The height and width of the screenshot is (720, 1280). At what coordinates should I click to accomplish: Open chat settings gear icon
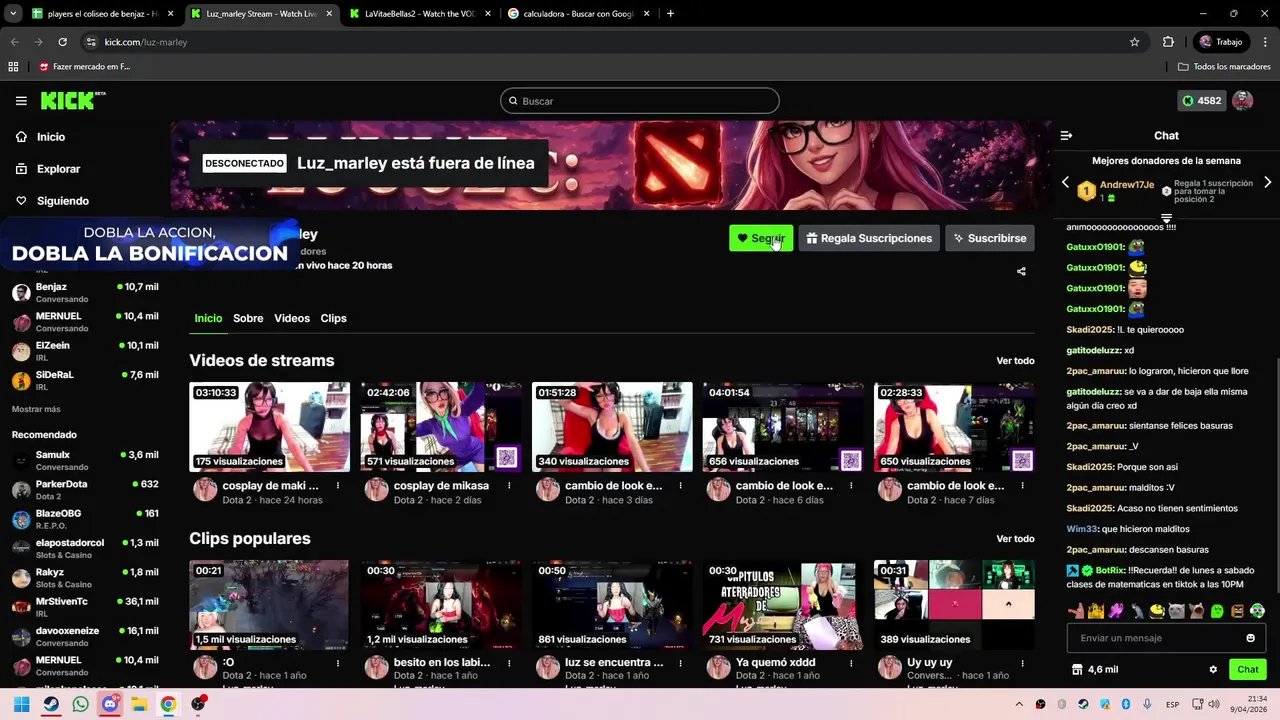pyautogui.click(x=1213, y=670)
